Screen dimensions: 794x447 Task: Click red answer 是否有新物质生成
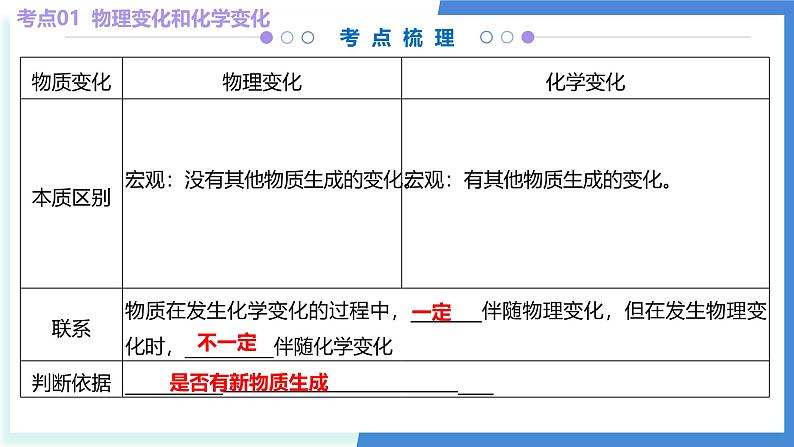[249, 382]
